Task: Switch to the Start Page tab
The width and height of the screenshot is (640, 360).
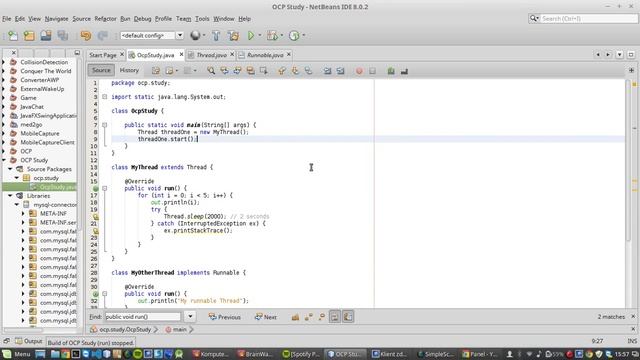Action: (103, 55)
